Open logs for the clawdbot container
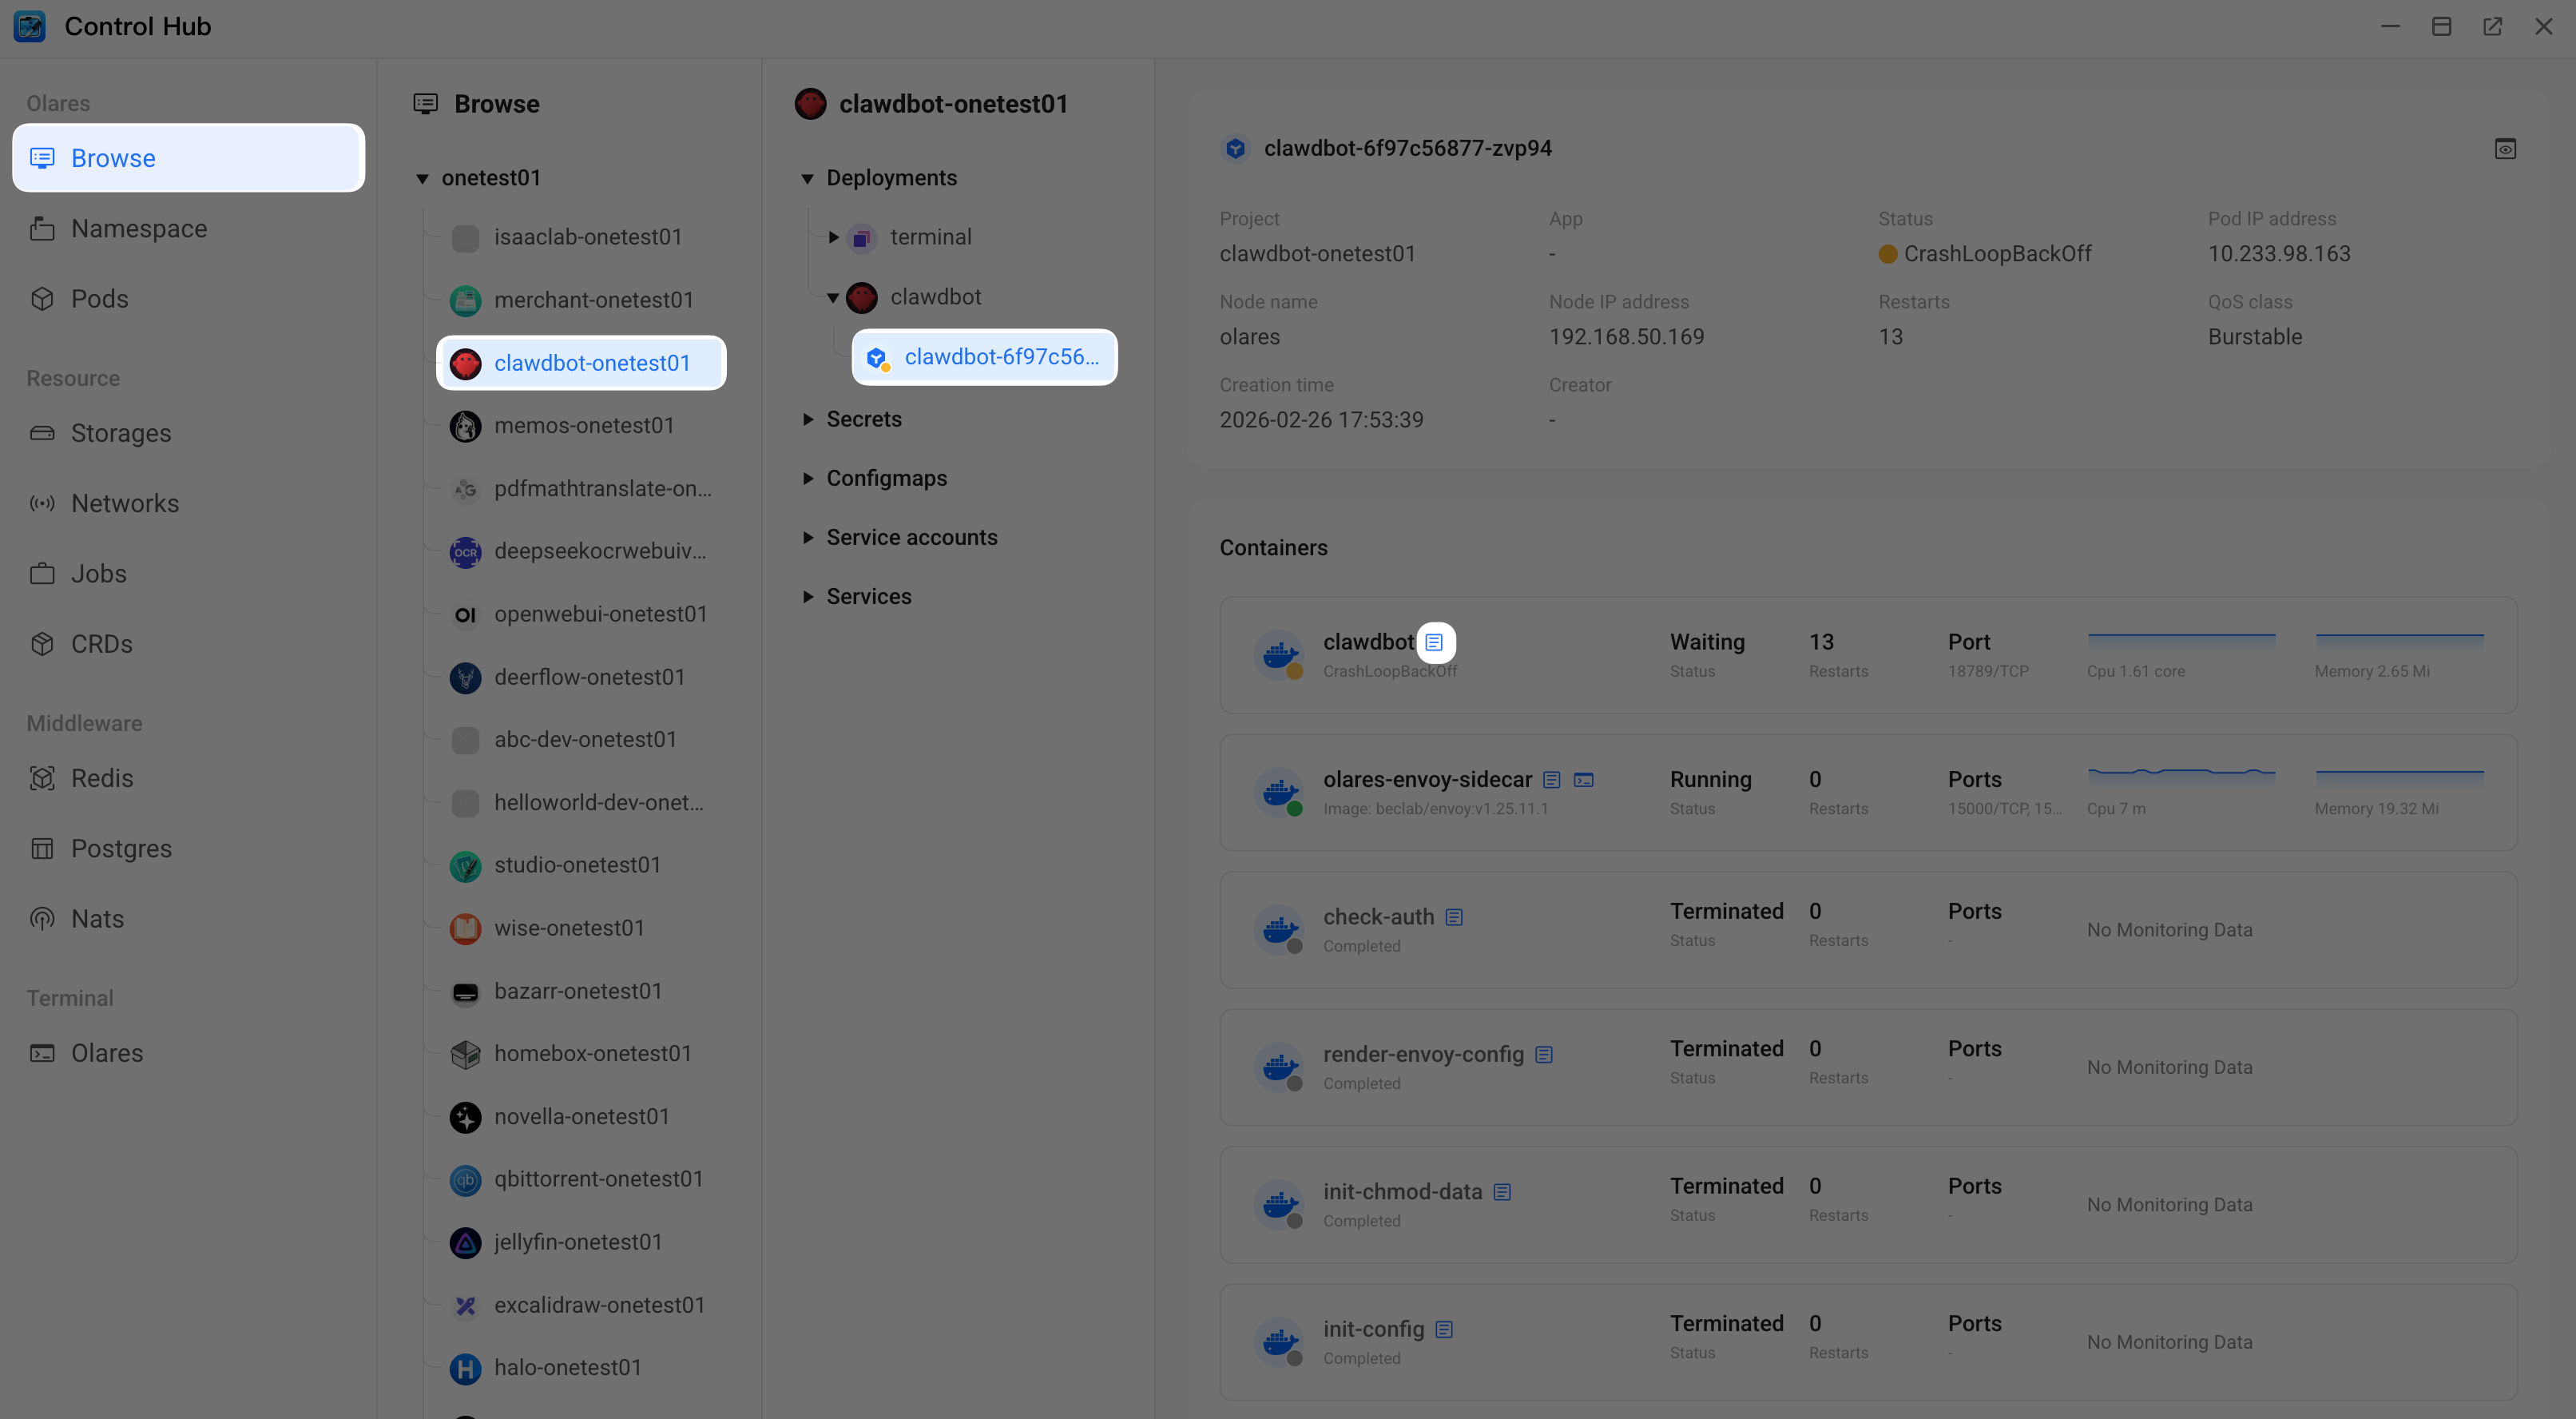Image resolution: width=2576 pixels, height=1419 pixels. click(x=1435, y=642)
